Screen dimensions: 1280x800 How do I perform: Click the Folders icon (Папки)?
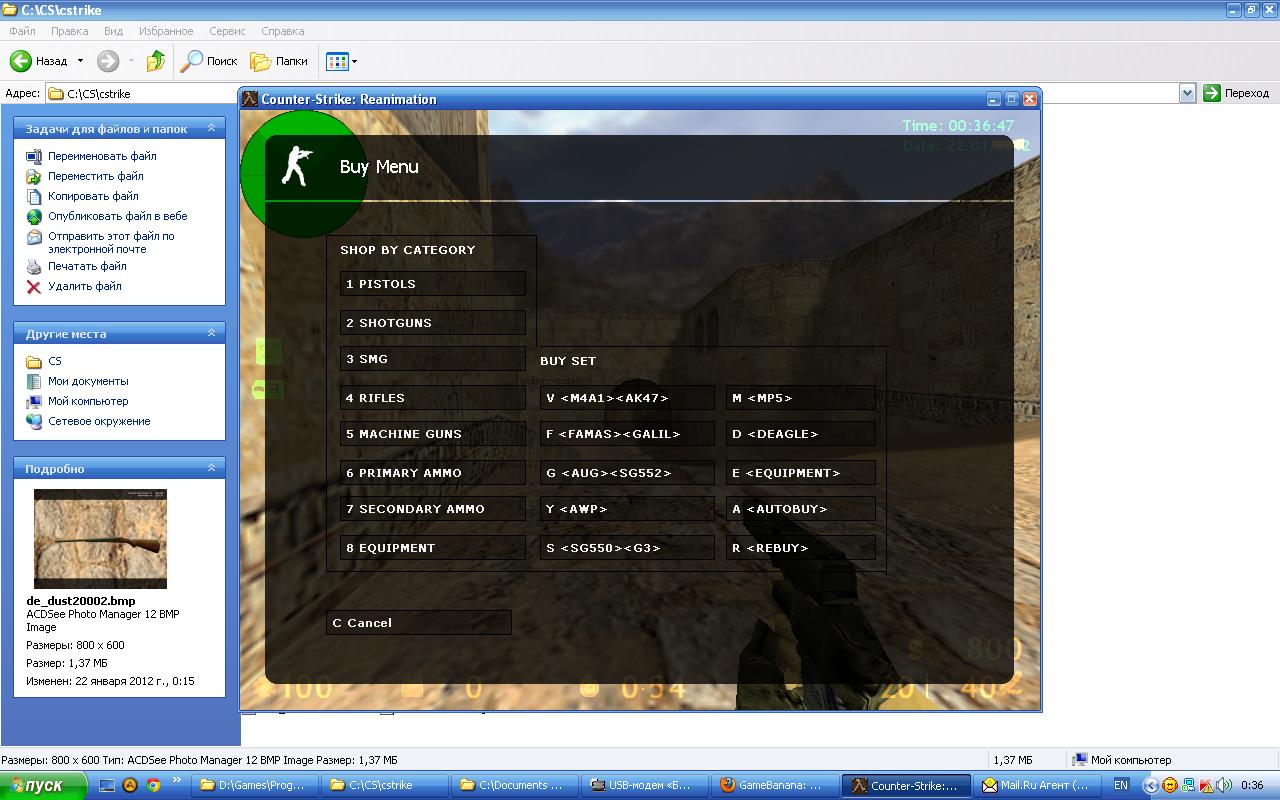(x=260, y=61)
